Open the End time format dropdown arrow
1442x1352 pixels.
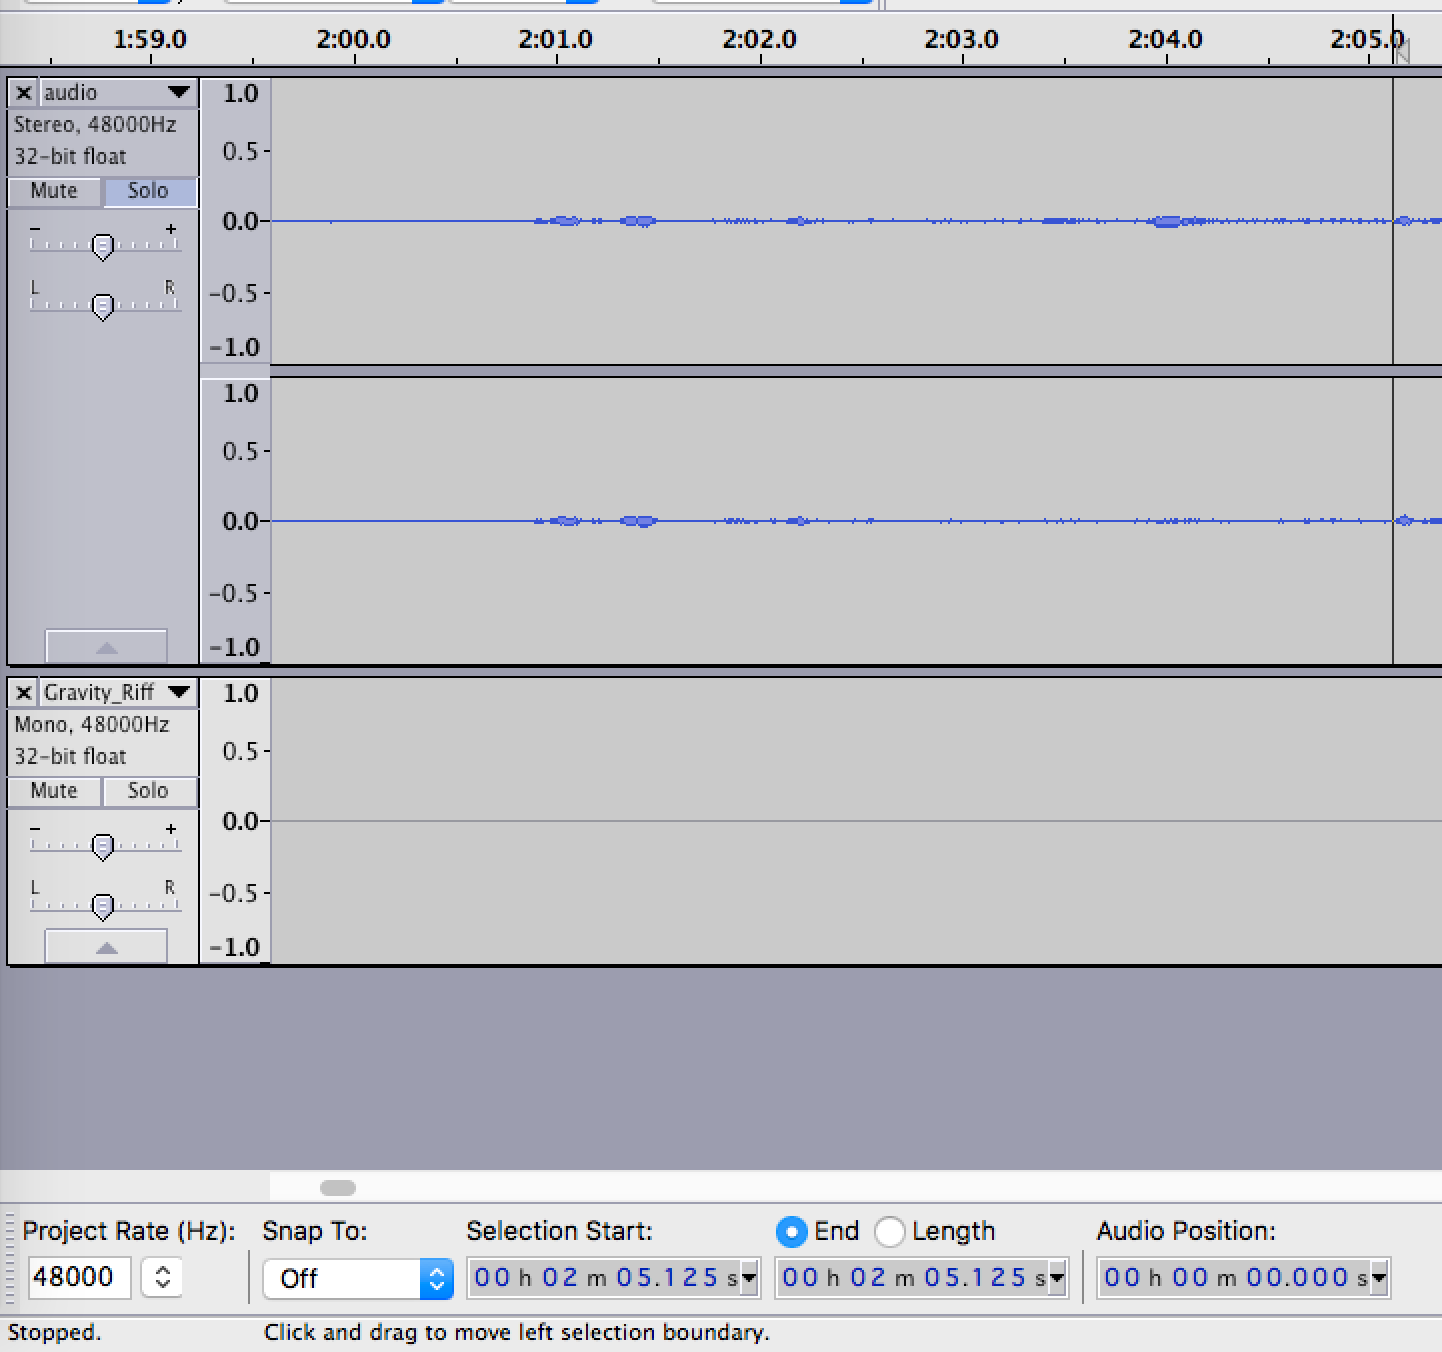1057,1278
